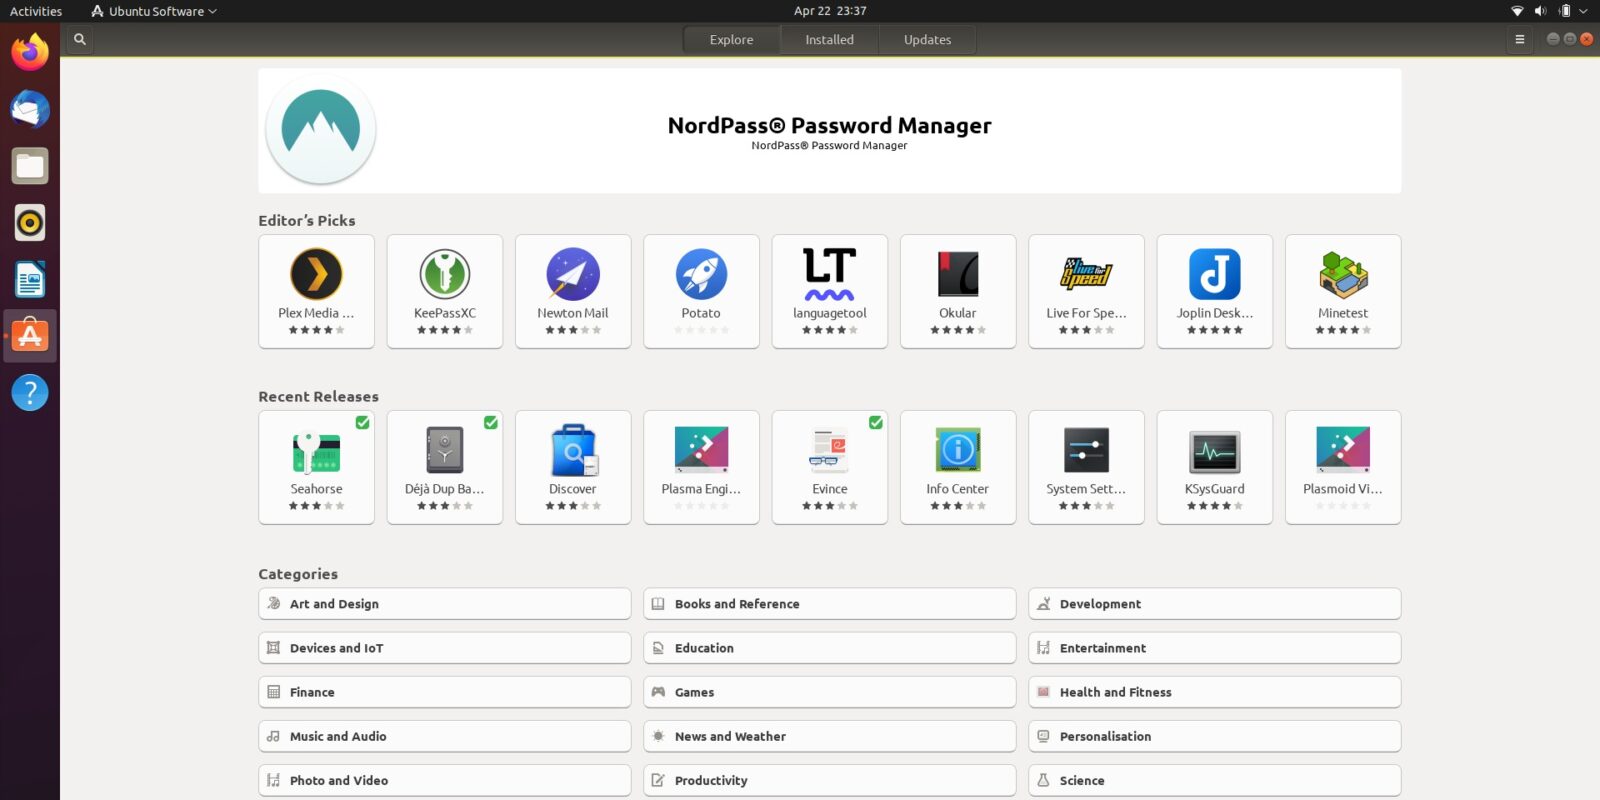Open the Plex Media app icon
The height and width of the screenshot is (800, 1600).
point(316,275)
